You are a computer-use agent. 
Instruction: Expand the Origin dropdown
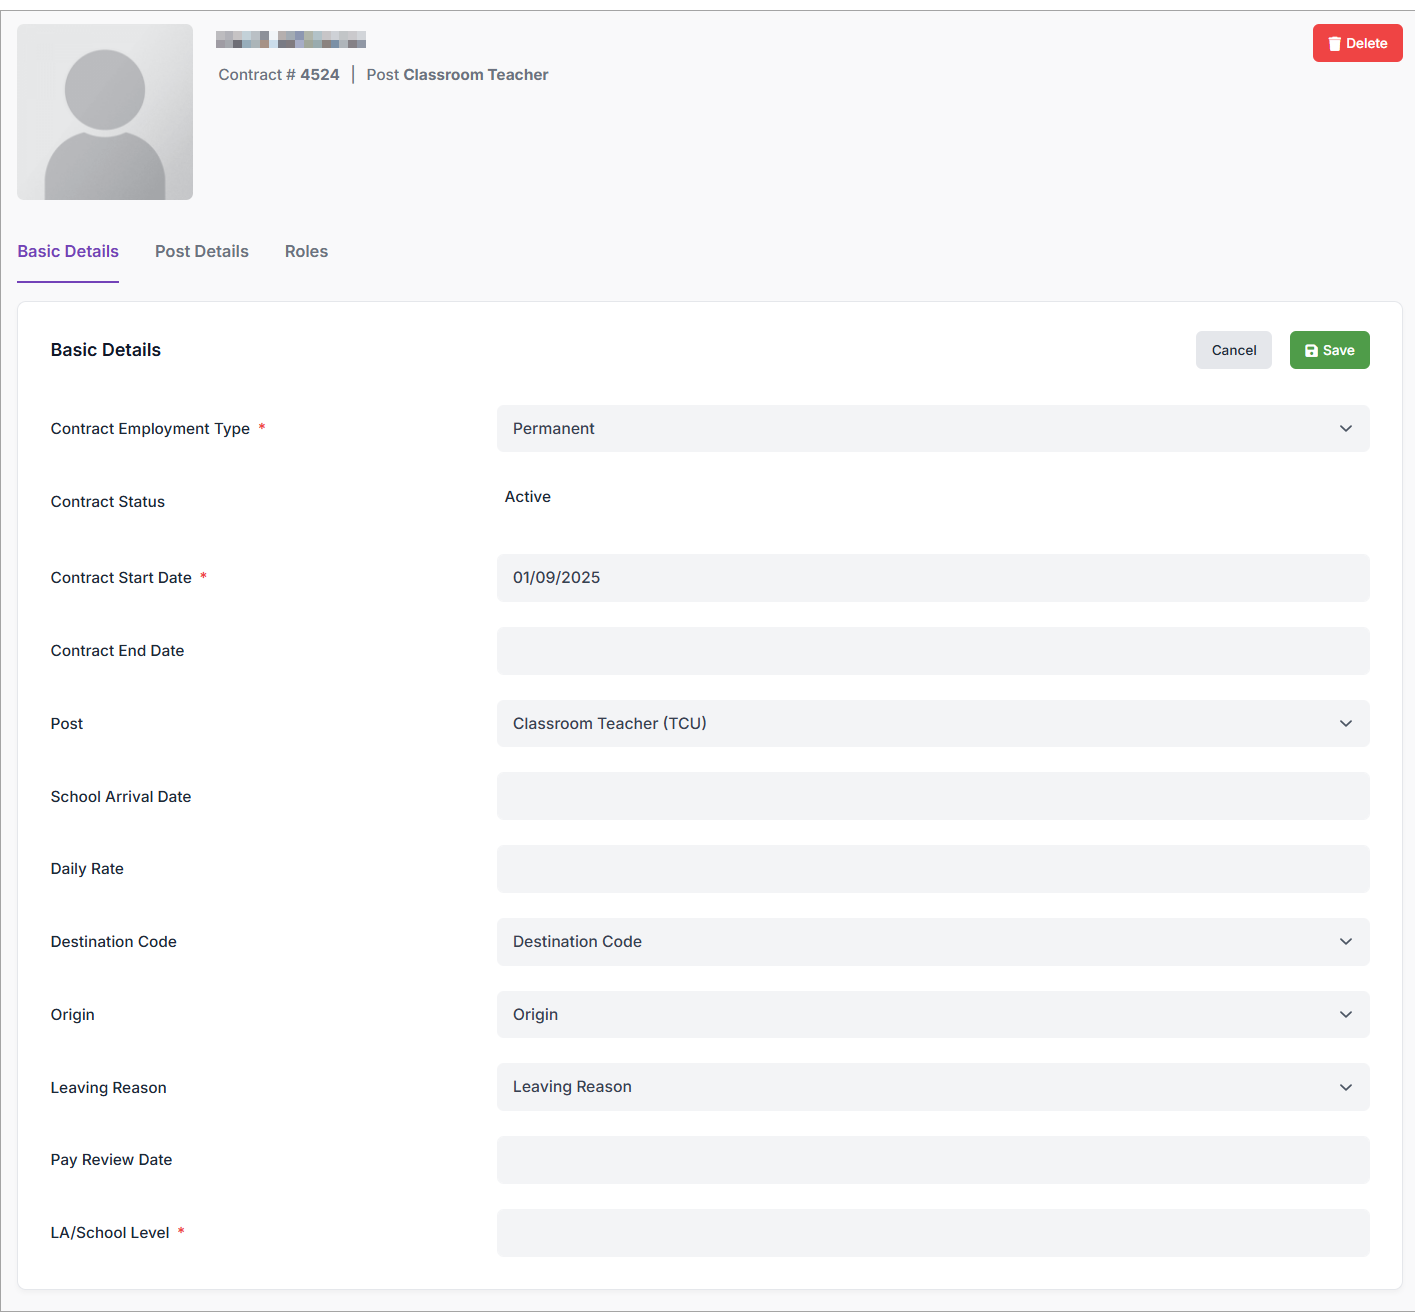point(932,1014)
